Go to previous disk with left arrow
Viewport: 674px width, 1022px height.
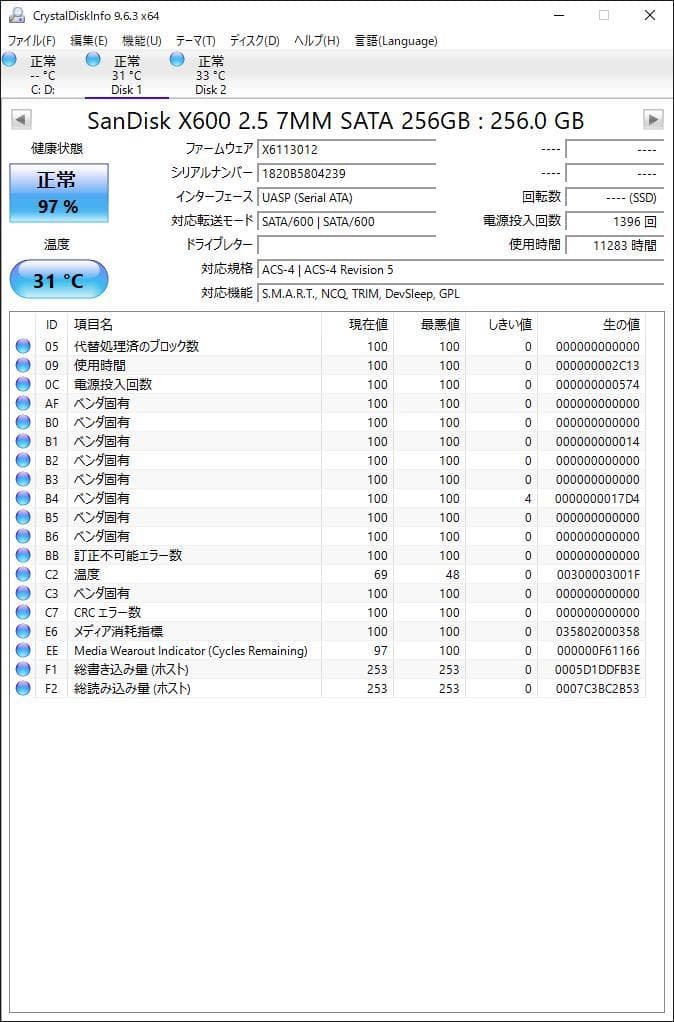[21, 119]
